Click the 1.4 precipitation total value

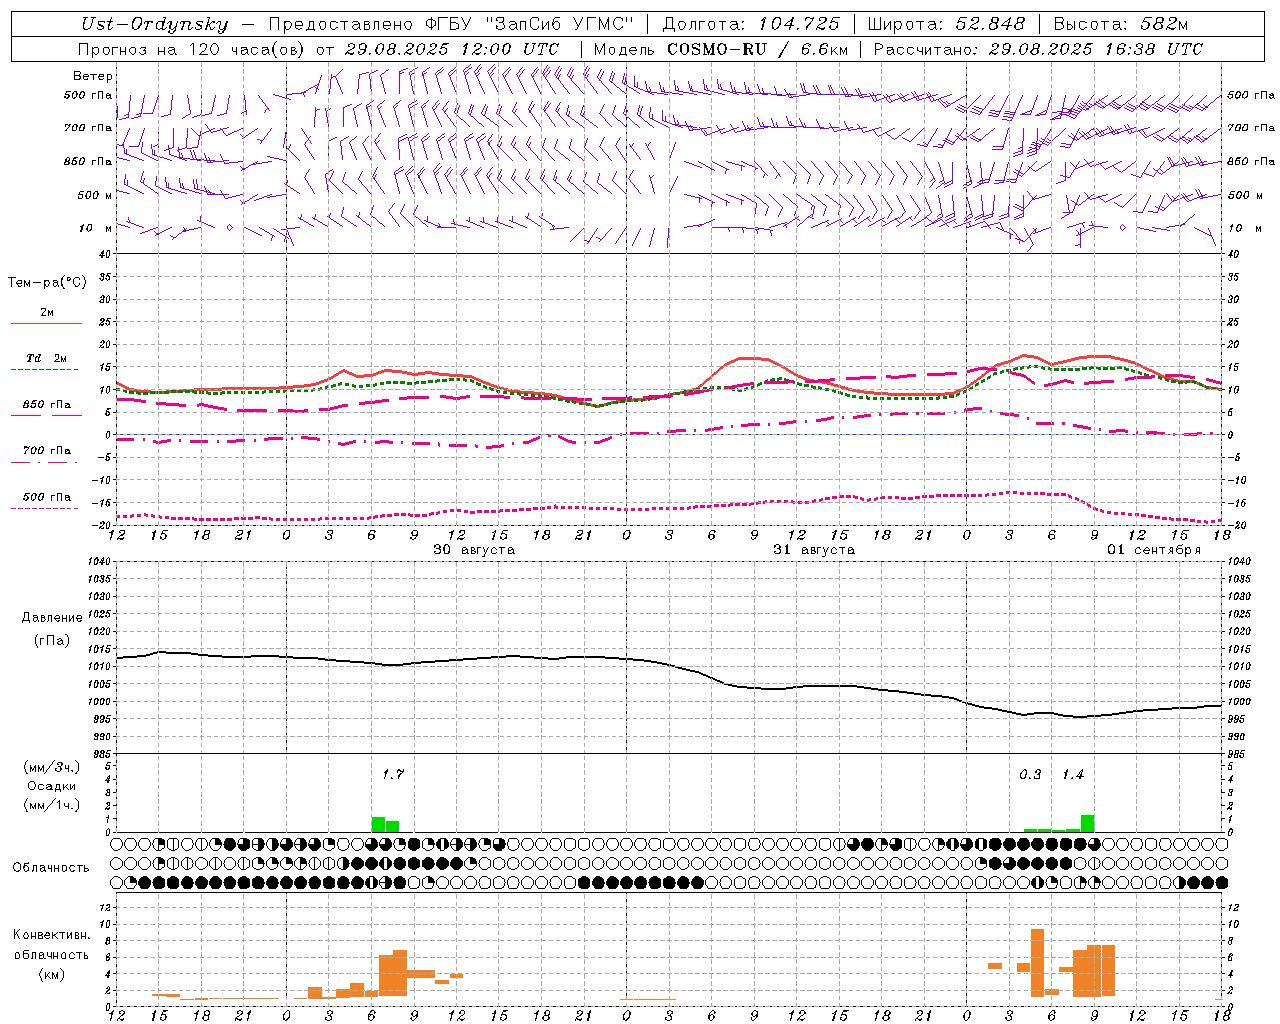pos(1073,774)
